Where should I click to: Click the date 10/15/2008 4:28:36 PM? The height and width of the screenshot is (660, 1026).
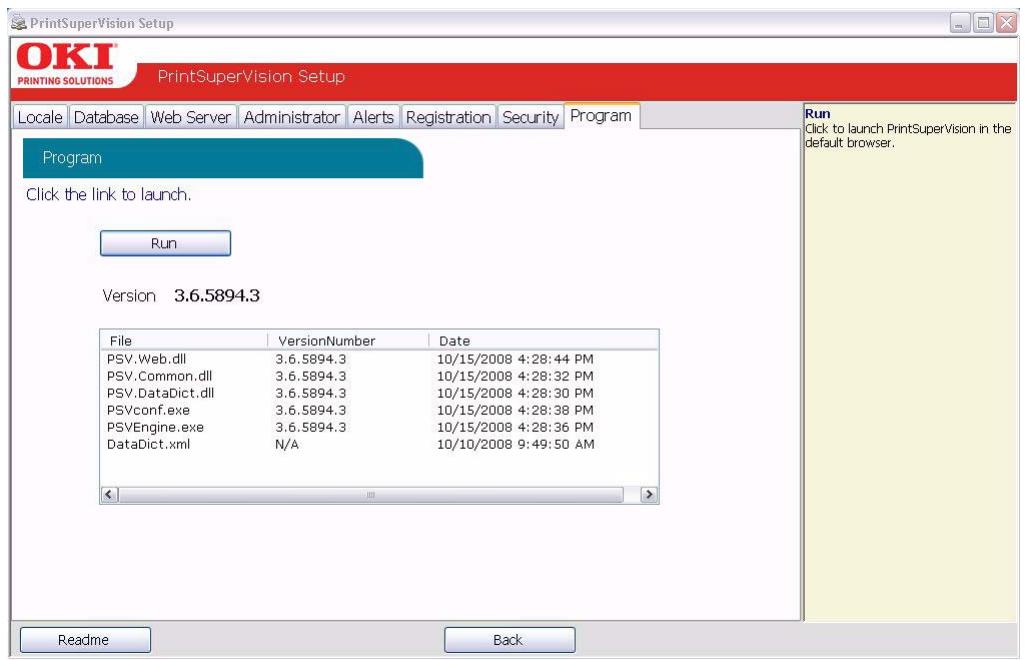(515, 426)
